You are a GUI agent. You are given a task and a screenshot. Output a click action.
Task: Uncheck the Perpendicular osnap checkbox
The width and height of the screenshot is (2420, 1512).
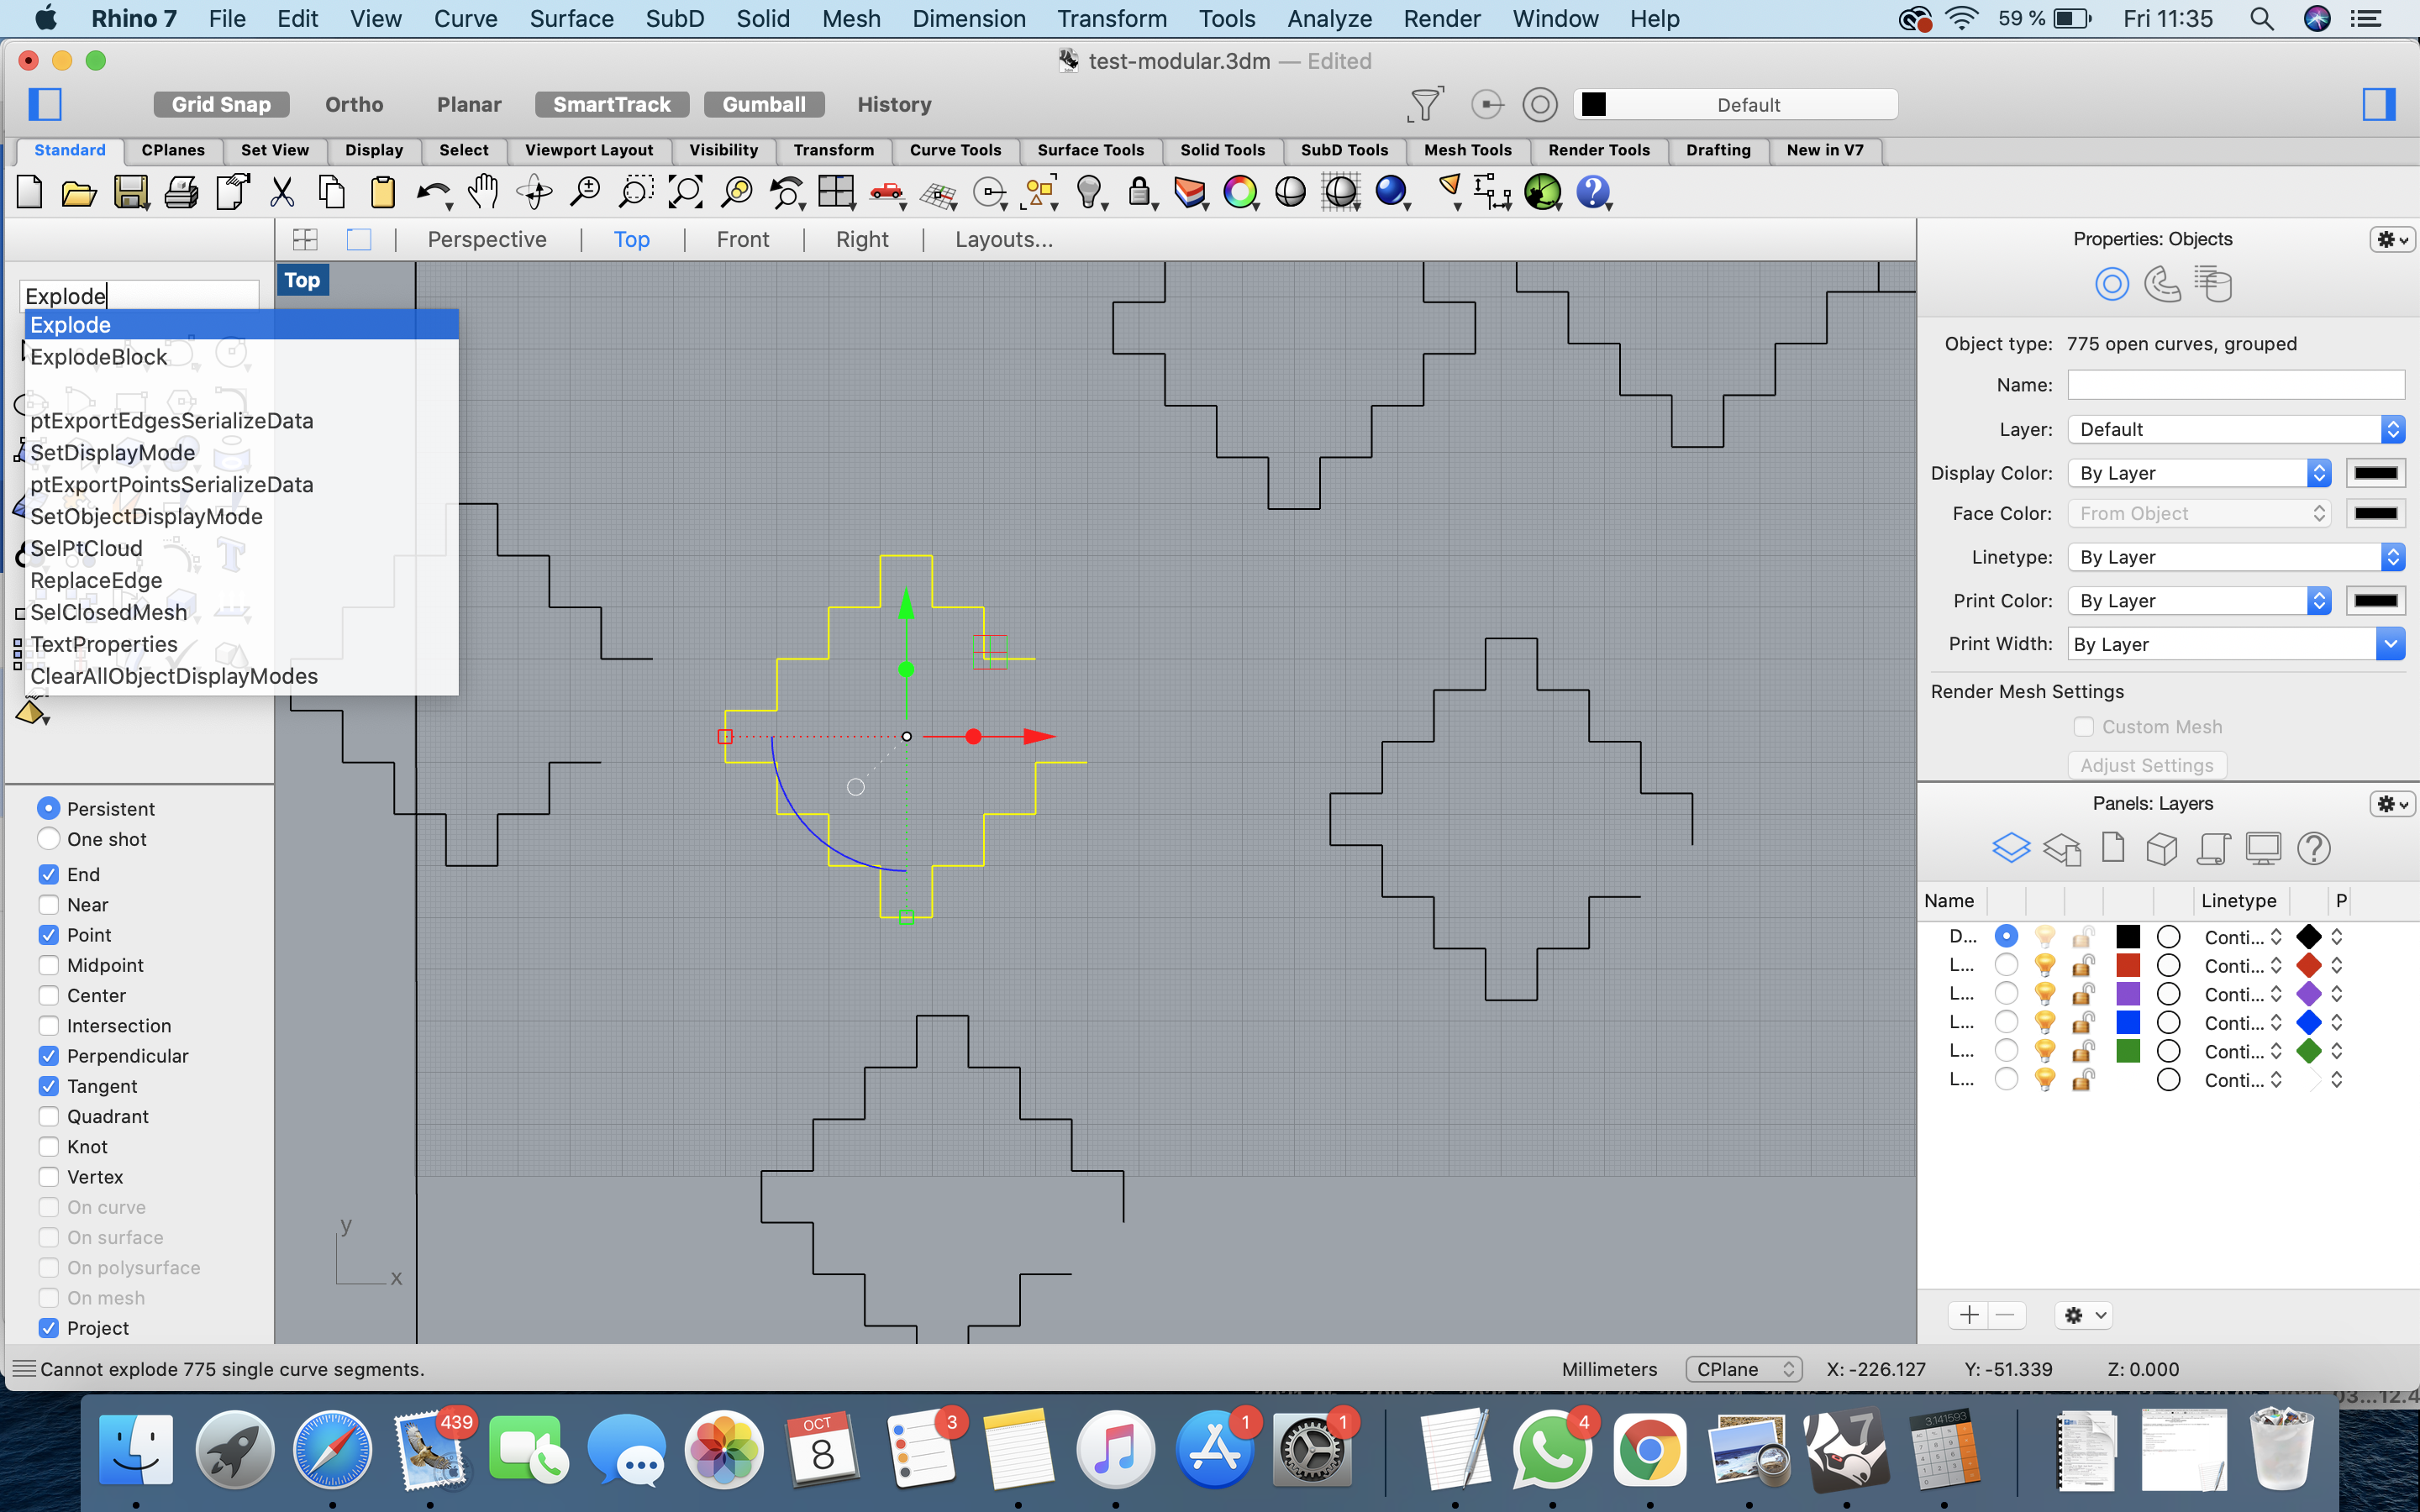[x=48, y=1056]
